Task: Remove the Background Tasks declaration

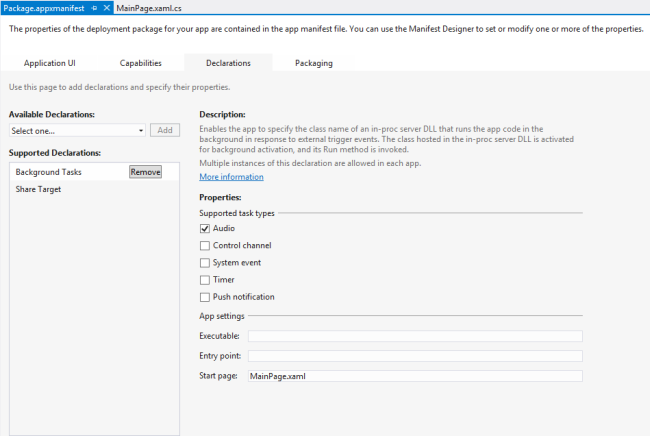Action: pyautogui.click(x=145, y=172)
